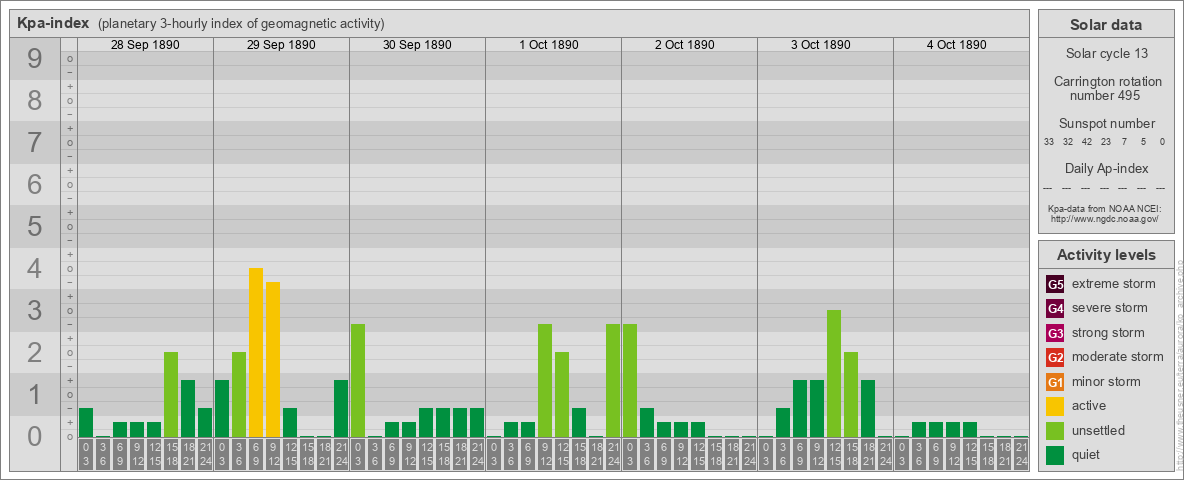Click the light green 0-3 bar on 2 Oct
Viewport: 1184px width, 480px height.
tap(630, 380)
